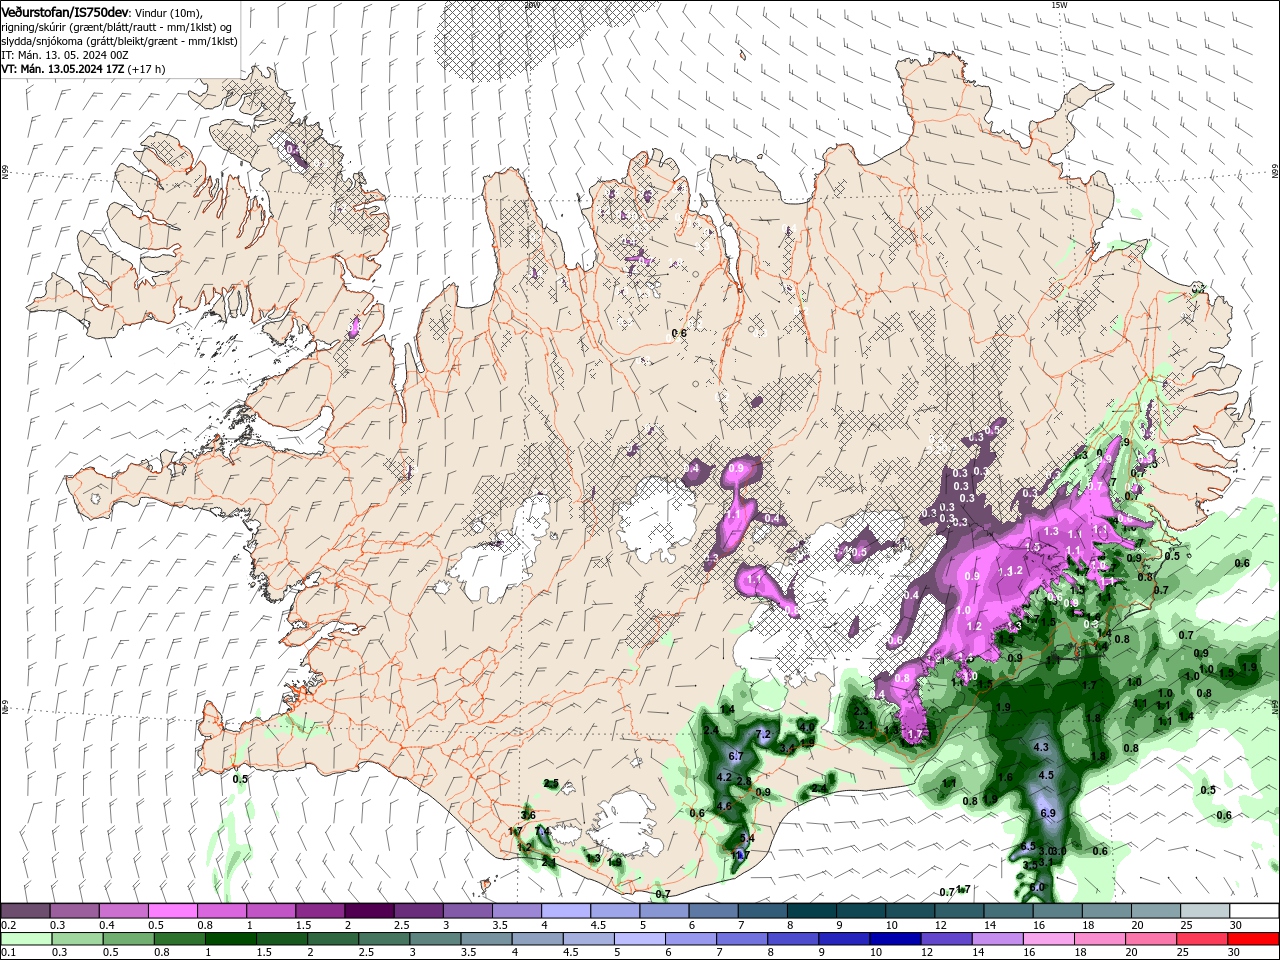
Task: Click the bright pink 0.5 snow legend swatch
Action: [173, 911]
